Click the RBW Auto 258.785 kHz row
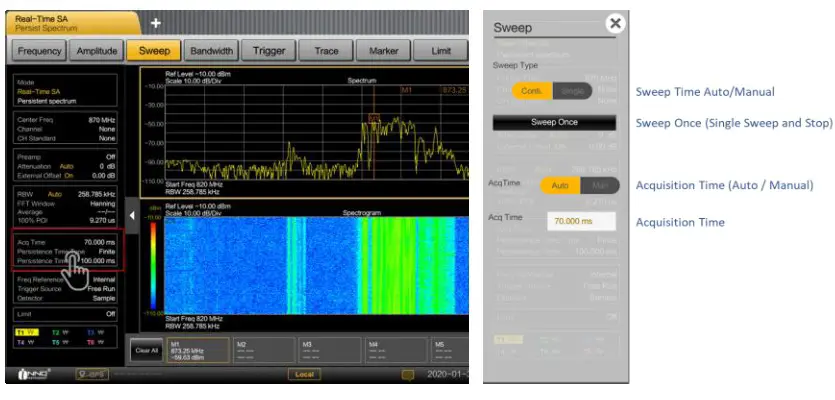 pyautogui.click(x=66, y=194)
